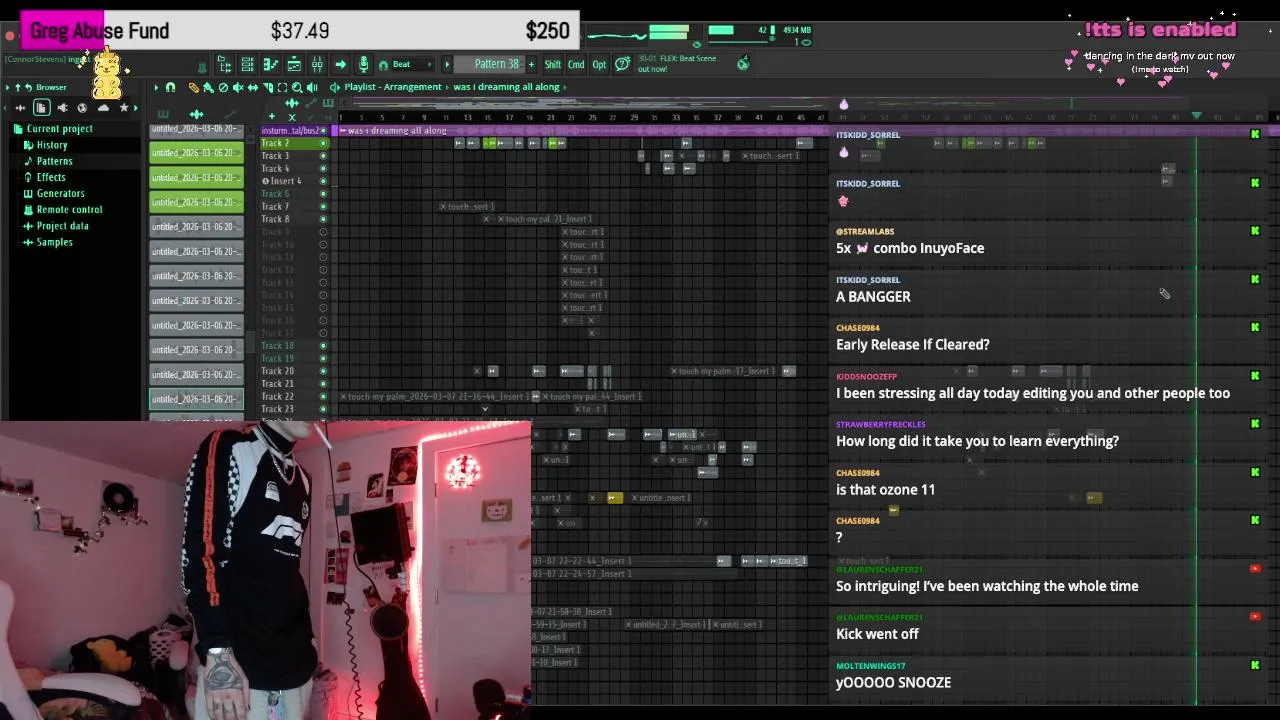The image size is (1280, 720).
Task: Mute Track 4 in playlist
Action: 323,168
